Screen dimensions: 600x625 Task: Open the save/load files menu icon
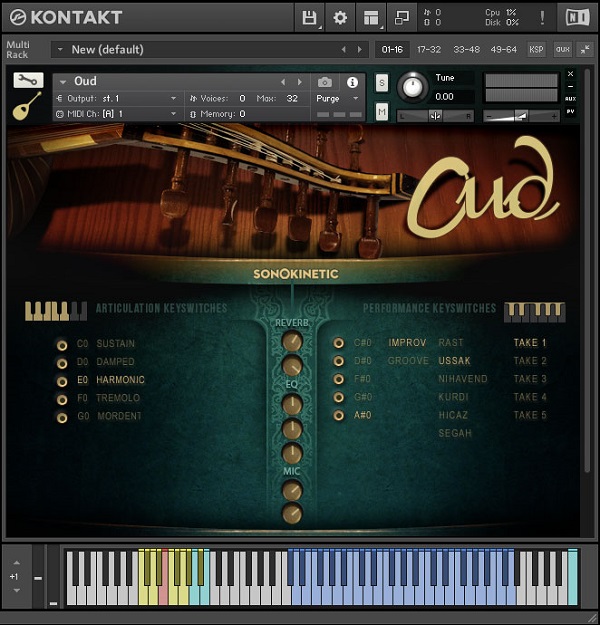point(309,18)
